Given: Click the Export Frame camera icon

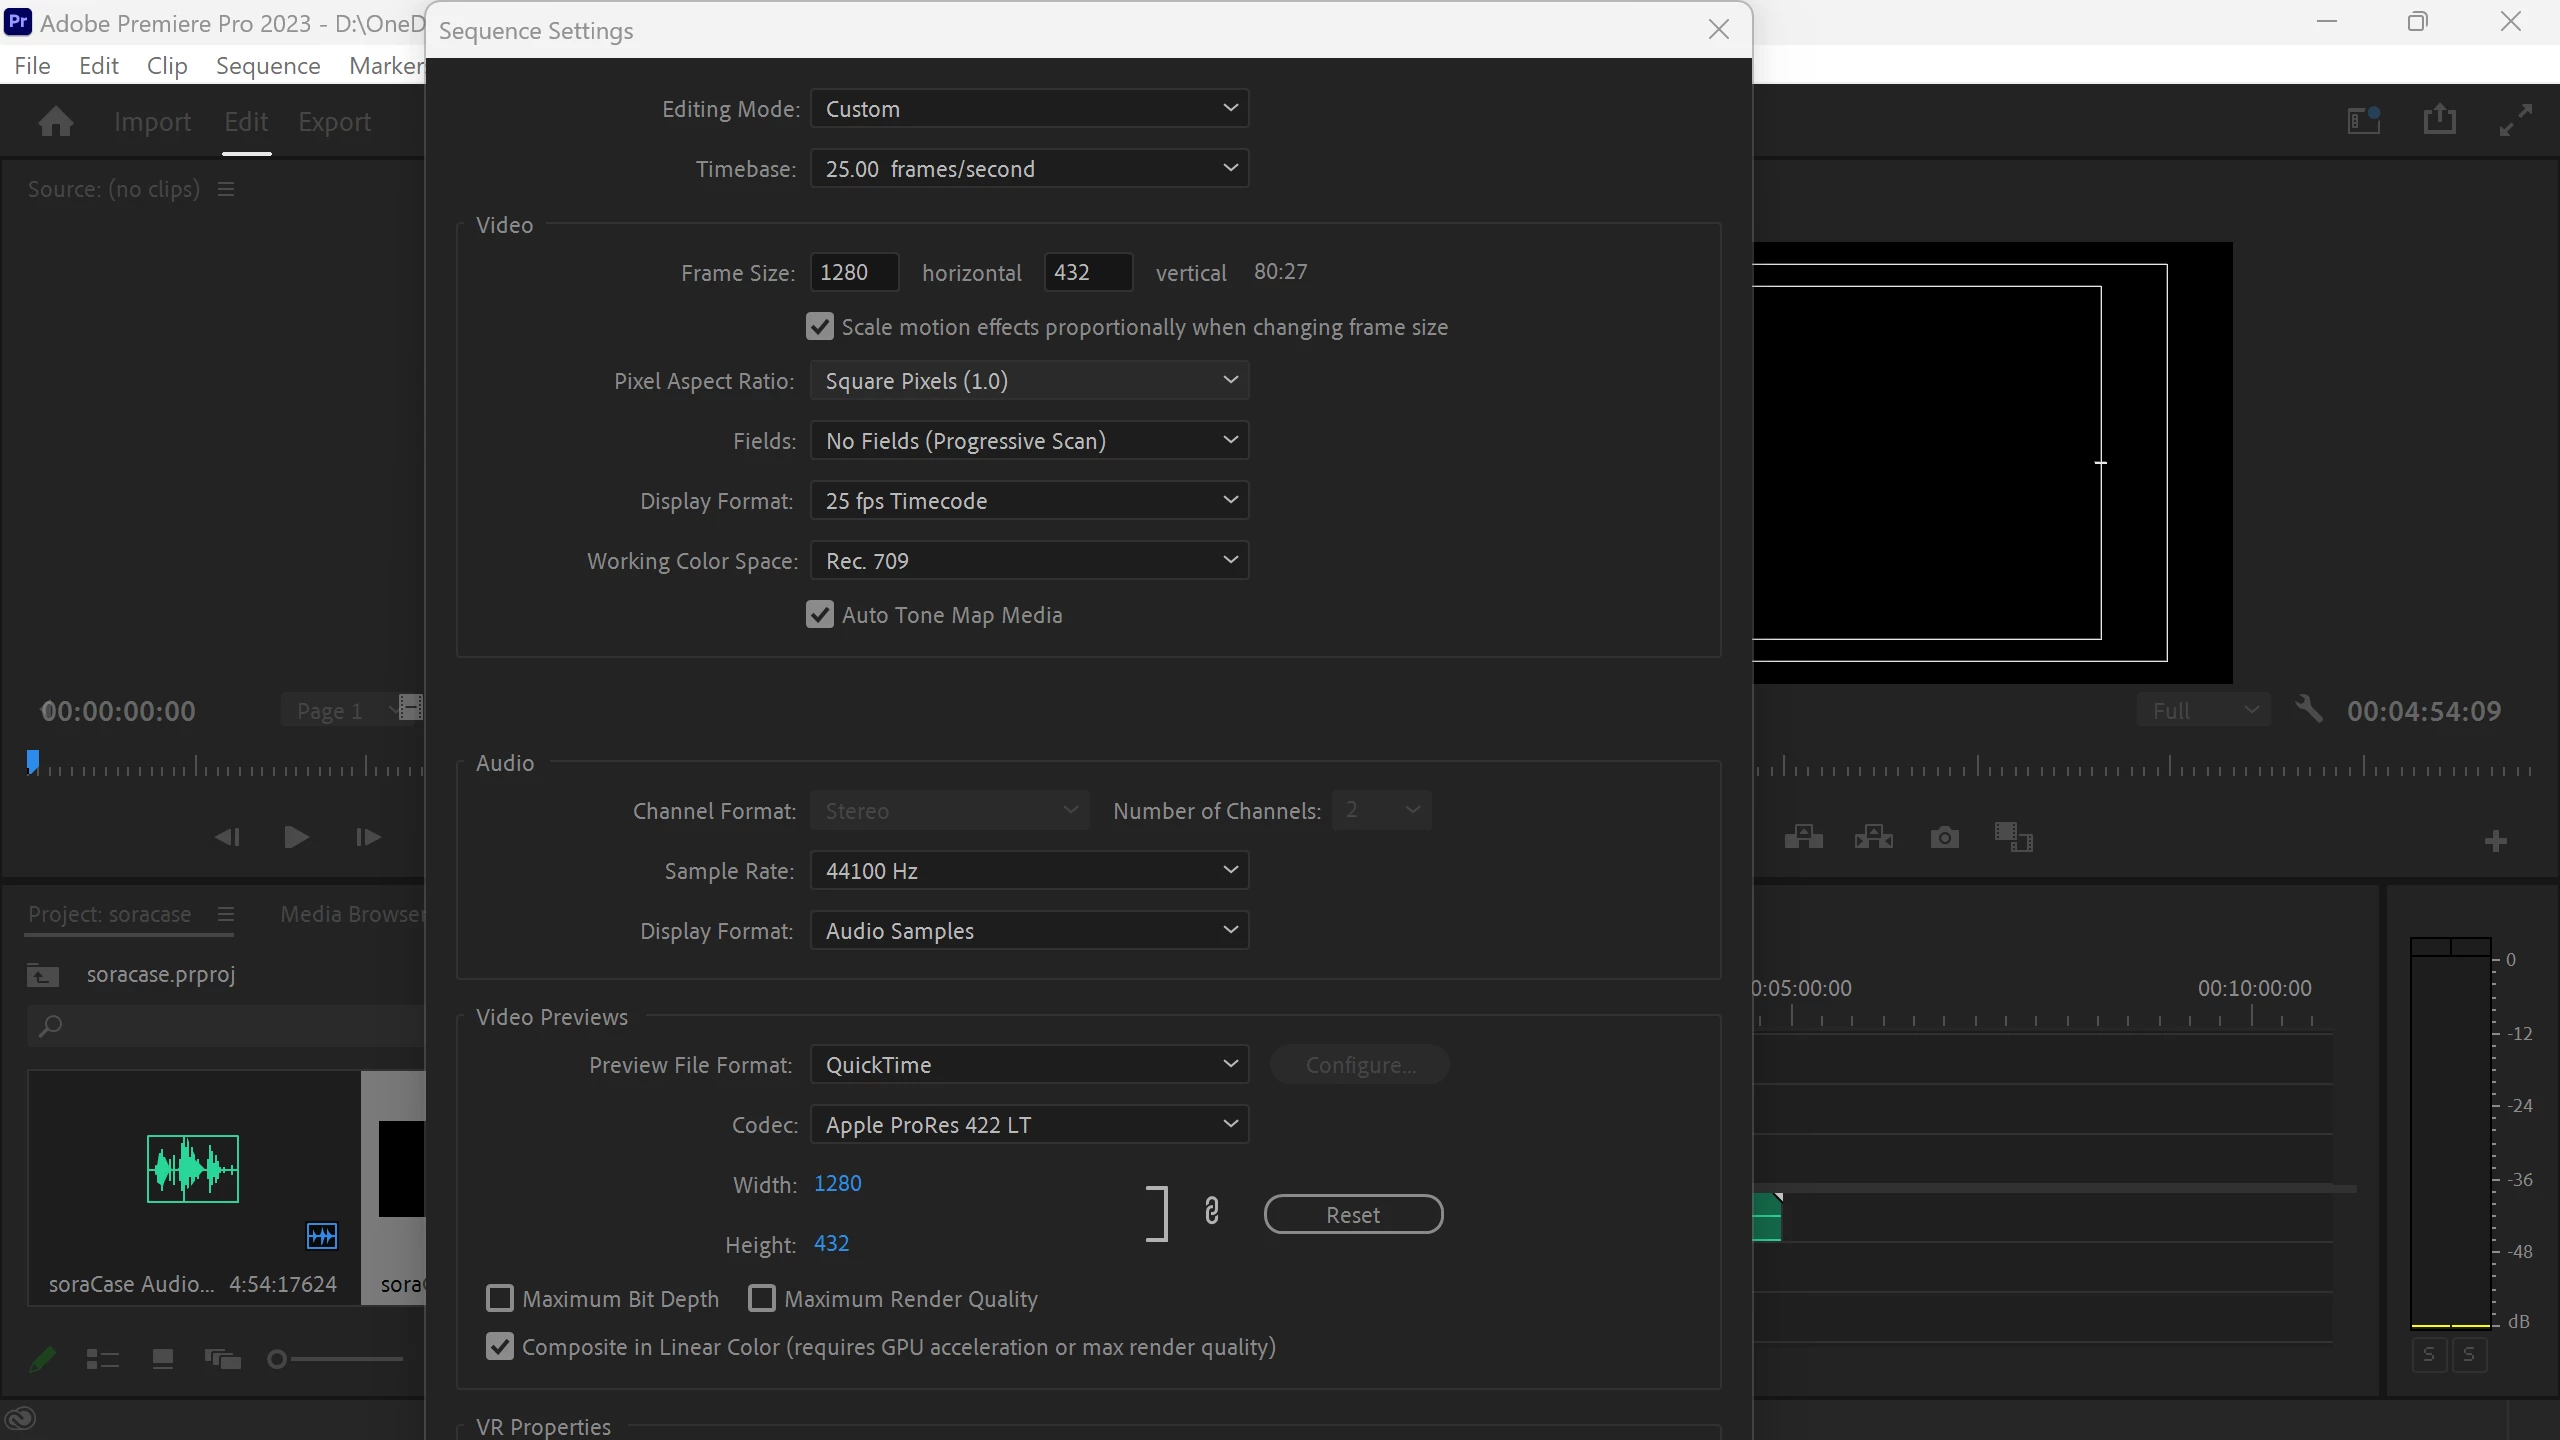Looking at the screenshot, I should click(x=1944, y=837).
